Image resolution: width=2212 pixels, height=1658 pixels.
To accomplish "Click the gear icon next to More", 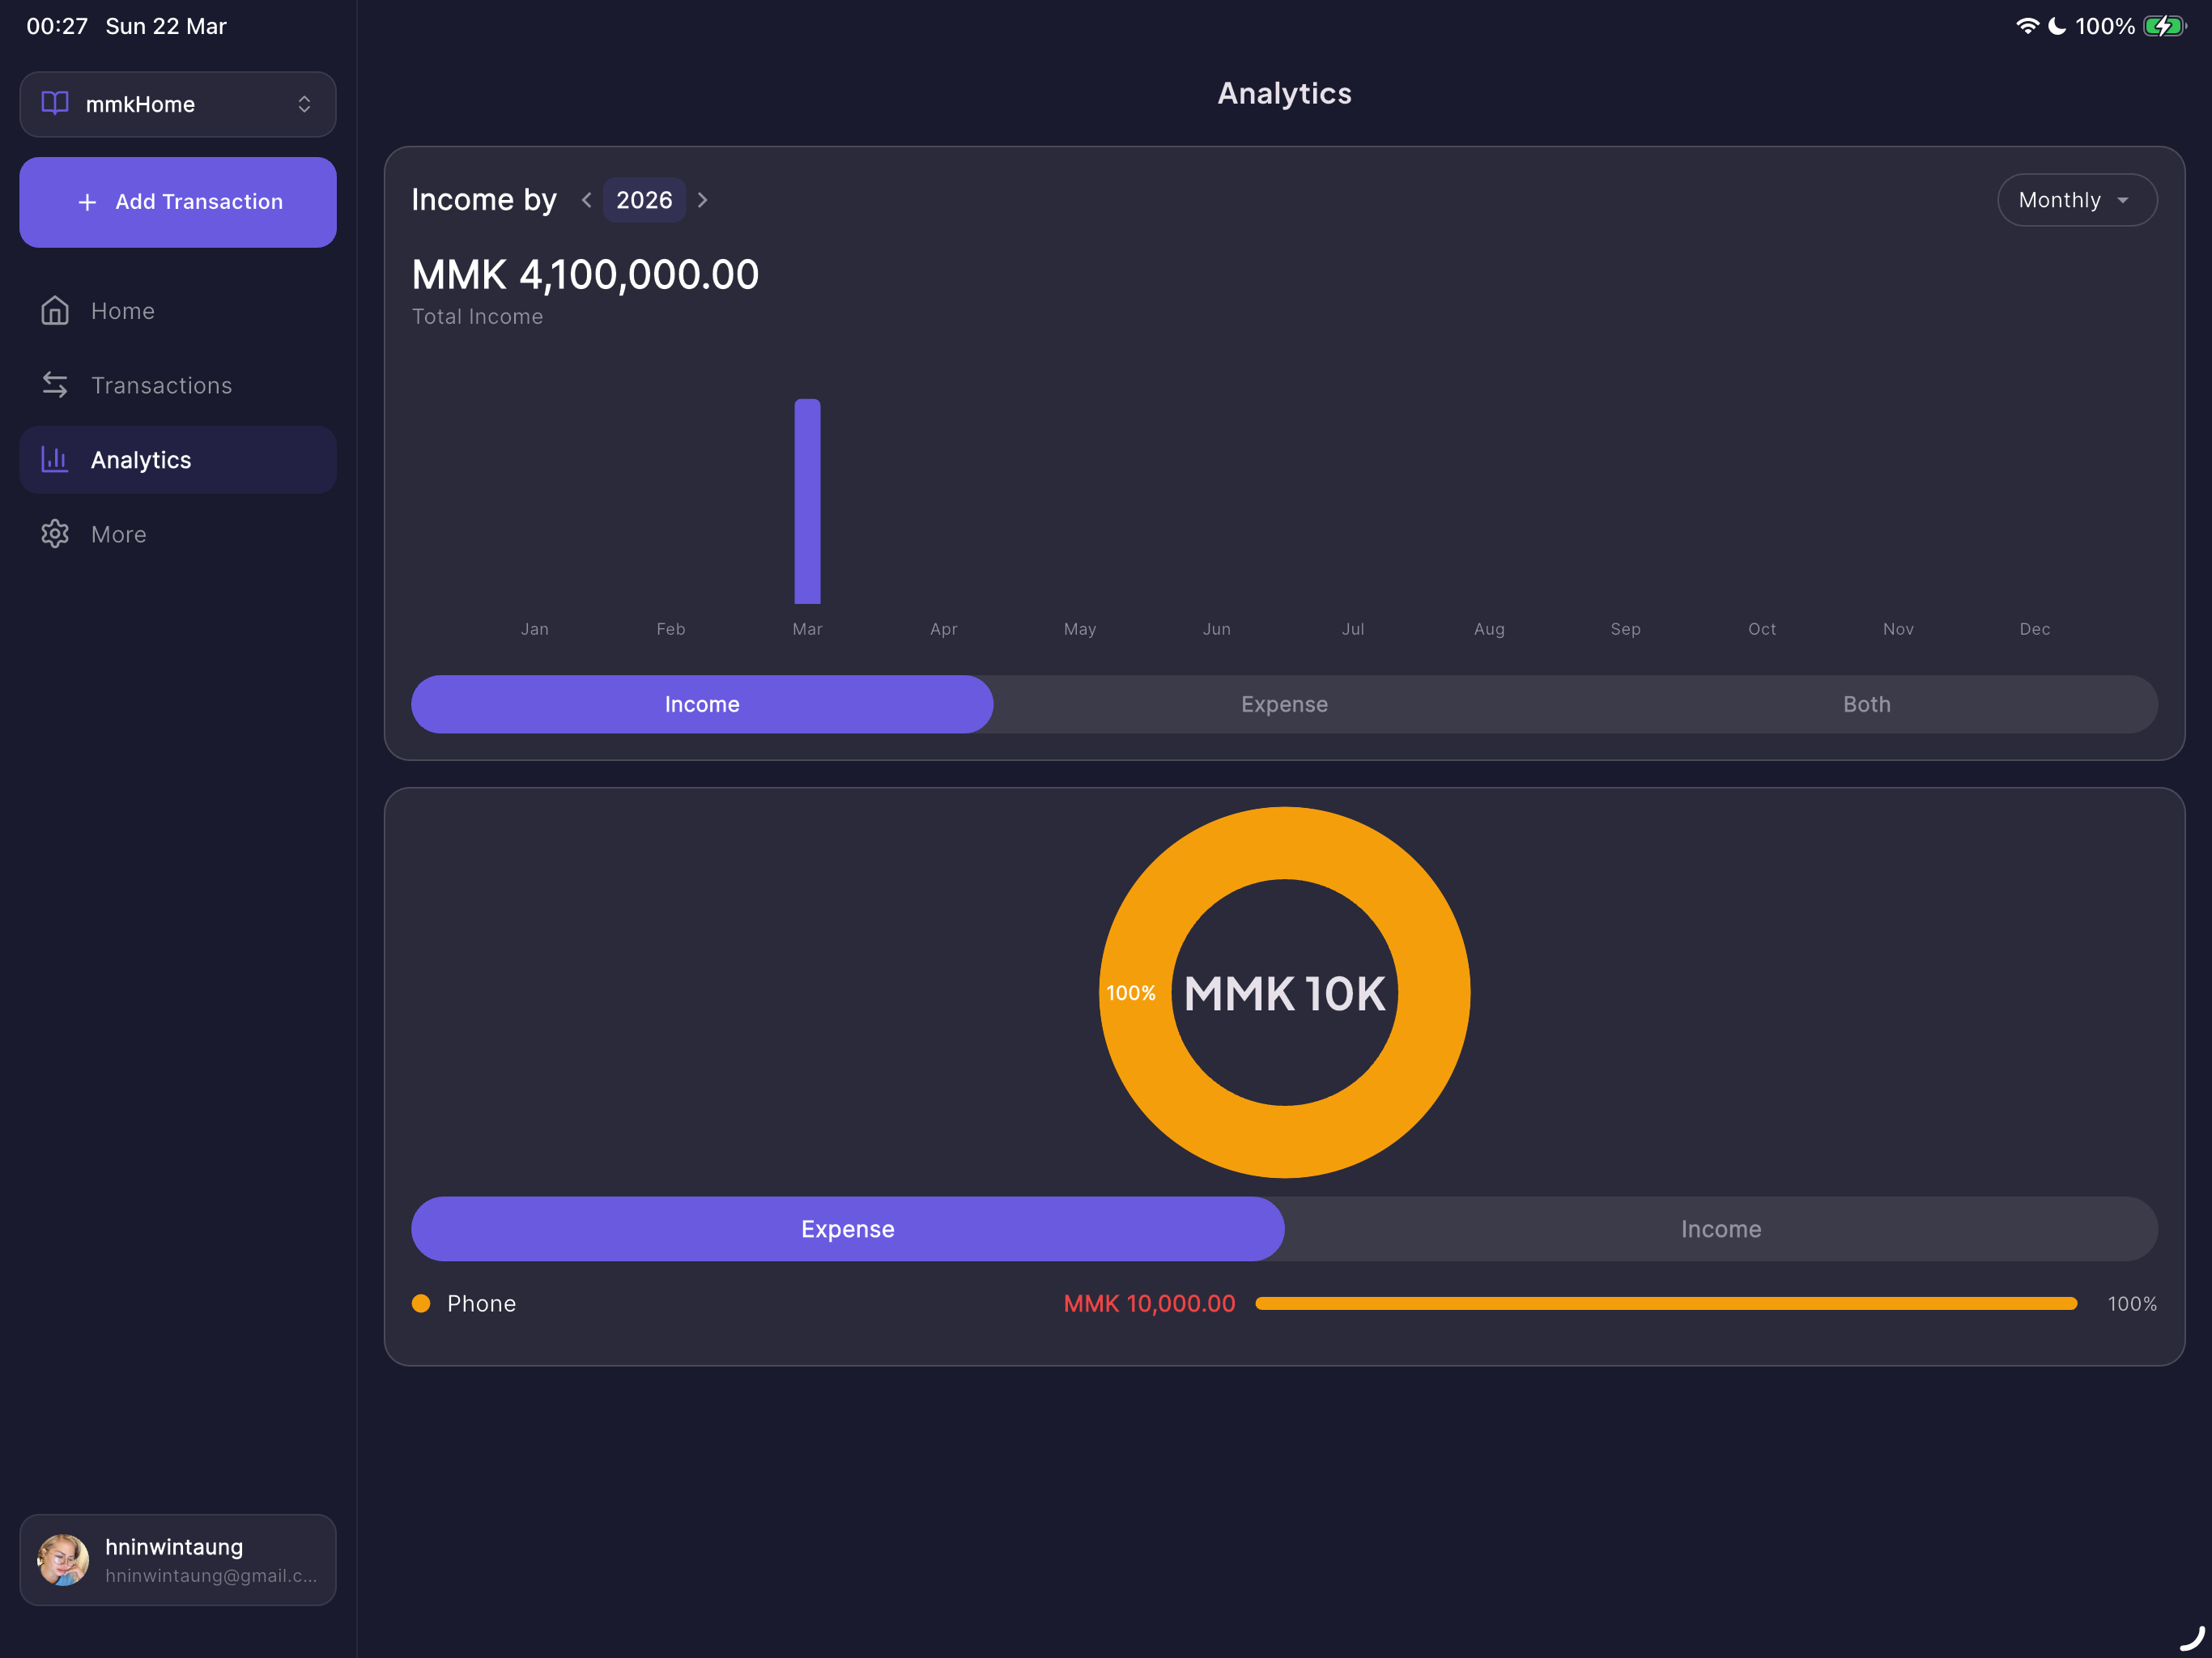I will tap(55, 534).
